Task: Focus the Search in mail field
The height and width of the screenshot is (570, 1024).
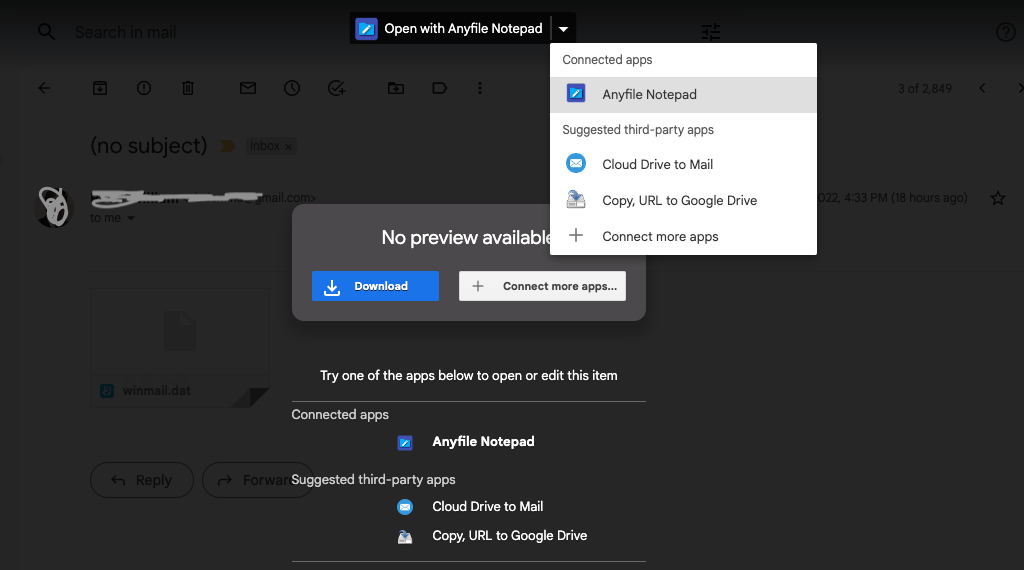Action: pos(126,32)
